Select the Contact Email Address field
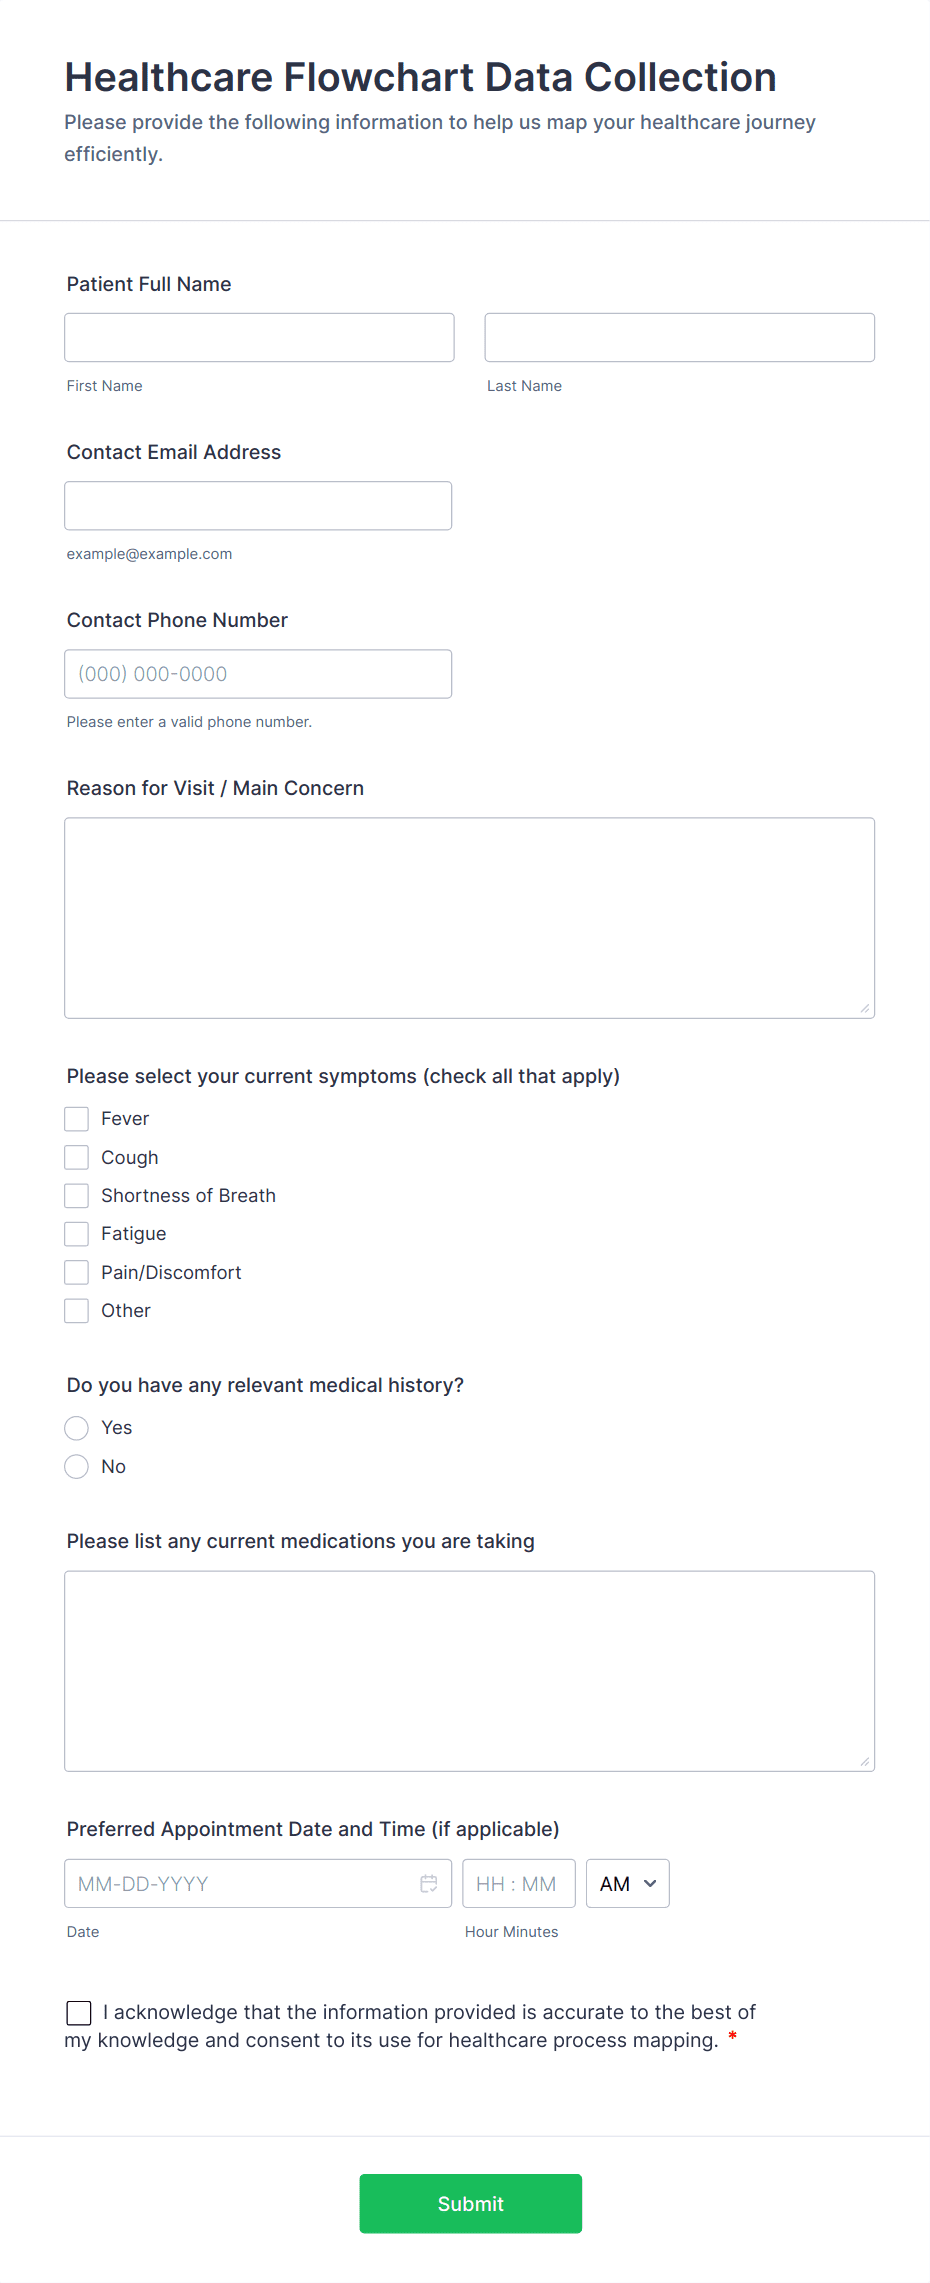 click(x=258, y=505)
